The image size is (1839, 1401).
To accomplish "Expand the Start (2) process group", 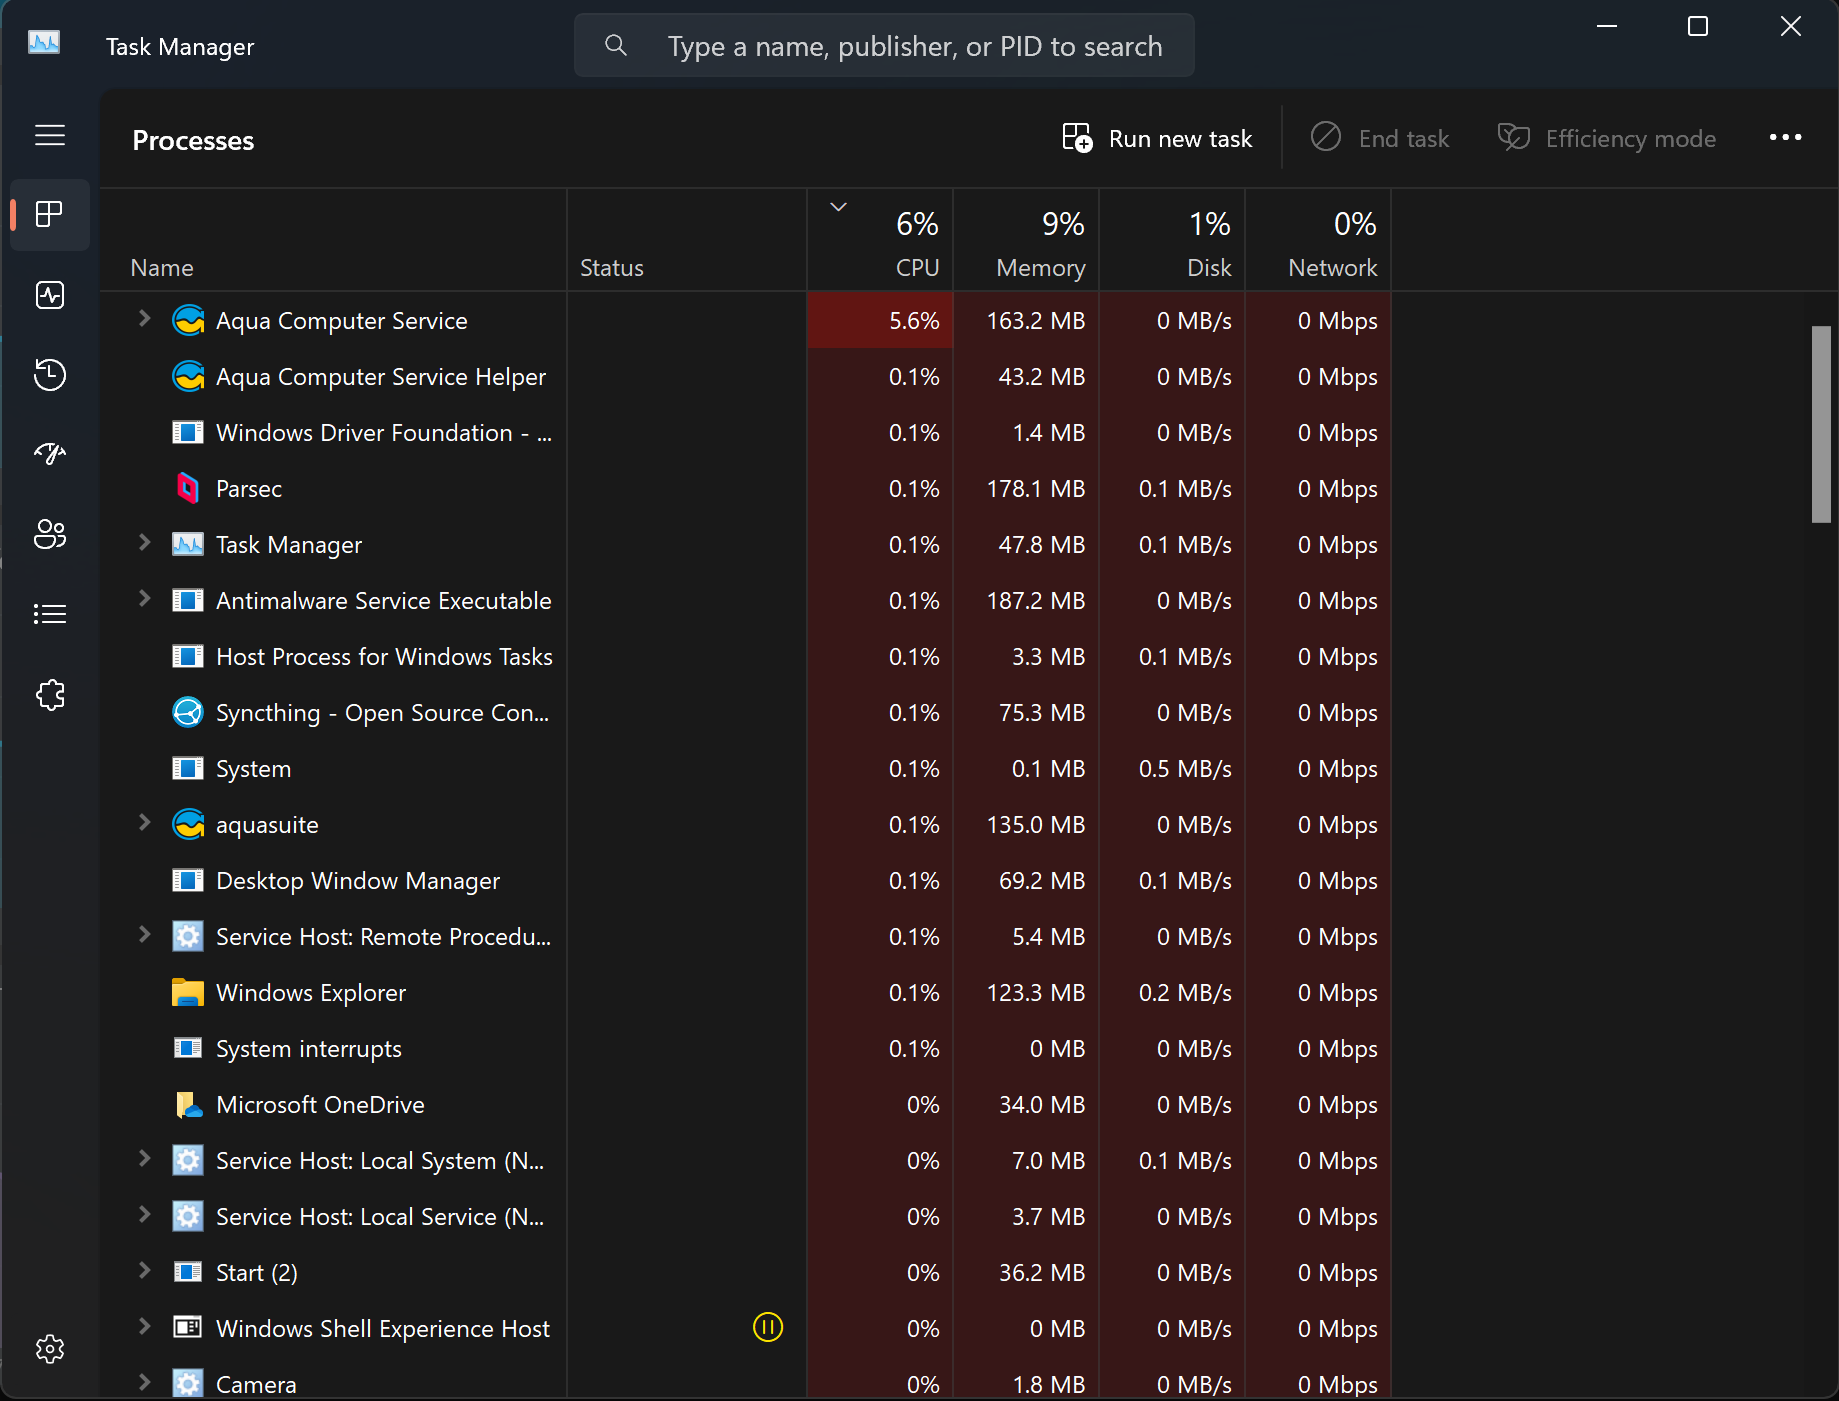I will [144, 1271].
